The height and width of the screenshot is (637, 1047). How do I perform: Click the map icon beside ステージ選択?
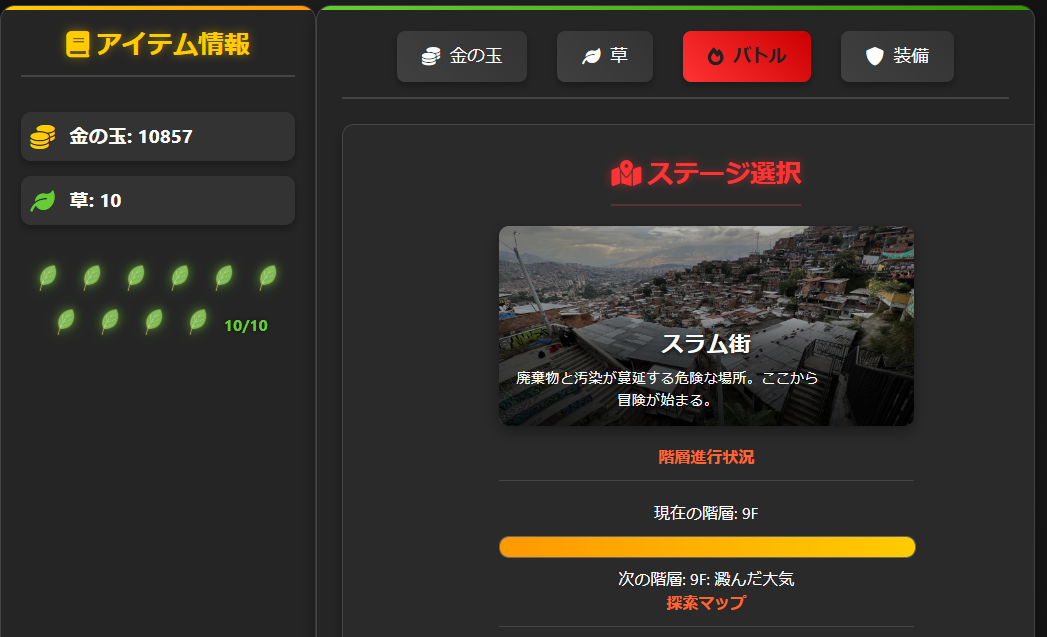click(626, 174)
